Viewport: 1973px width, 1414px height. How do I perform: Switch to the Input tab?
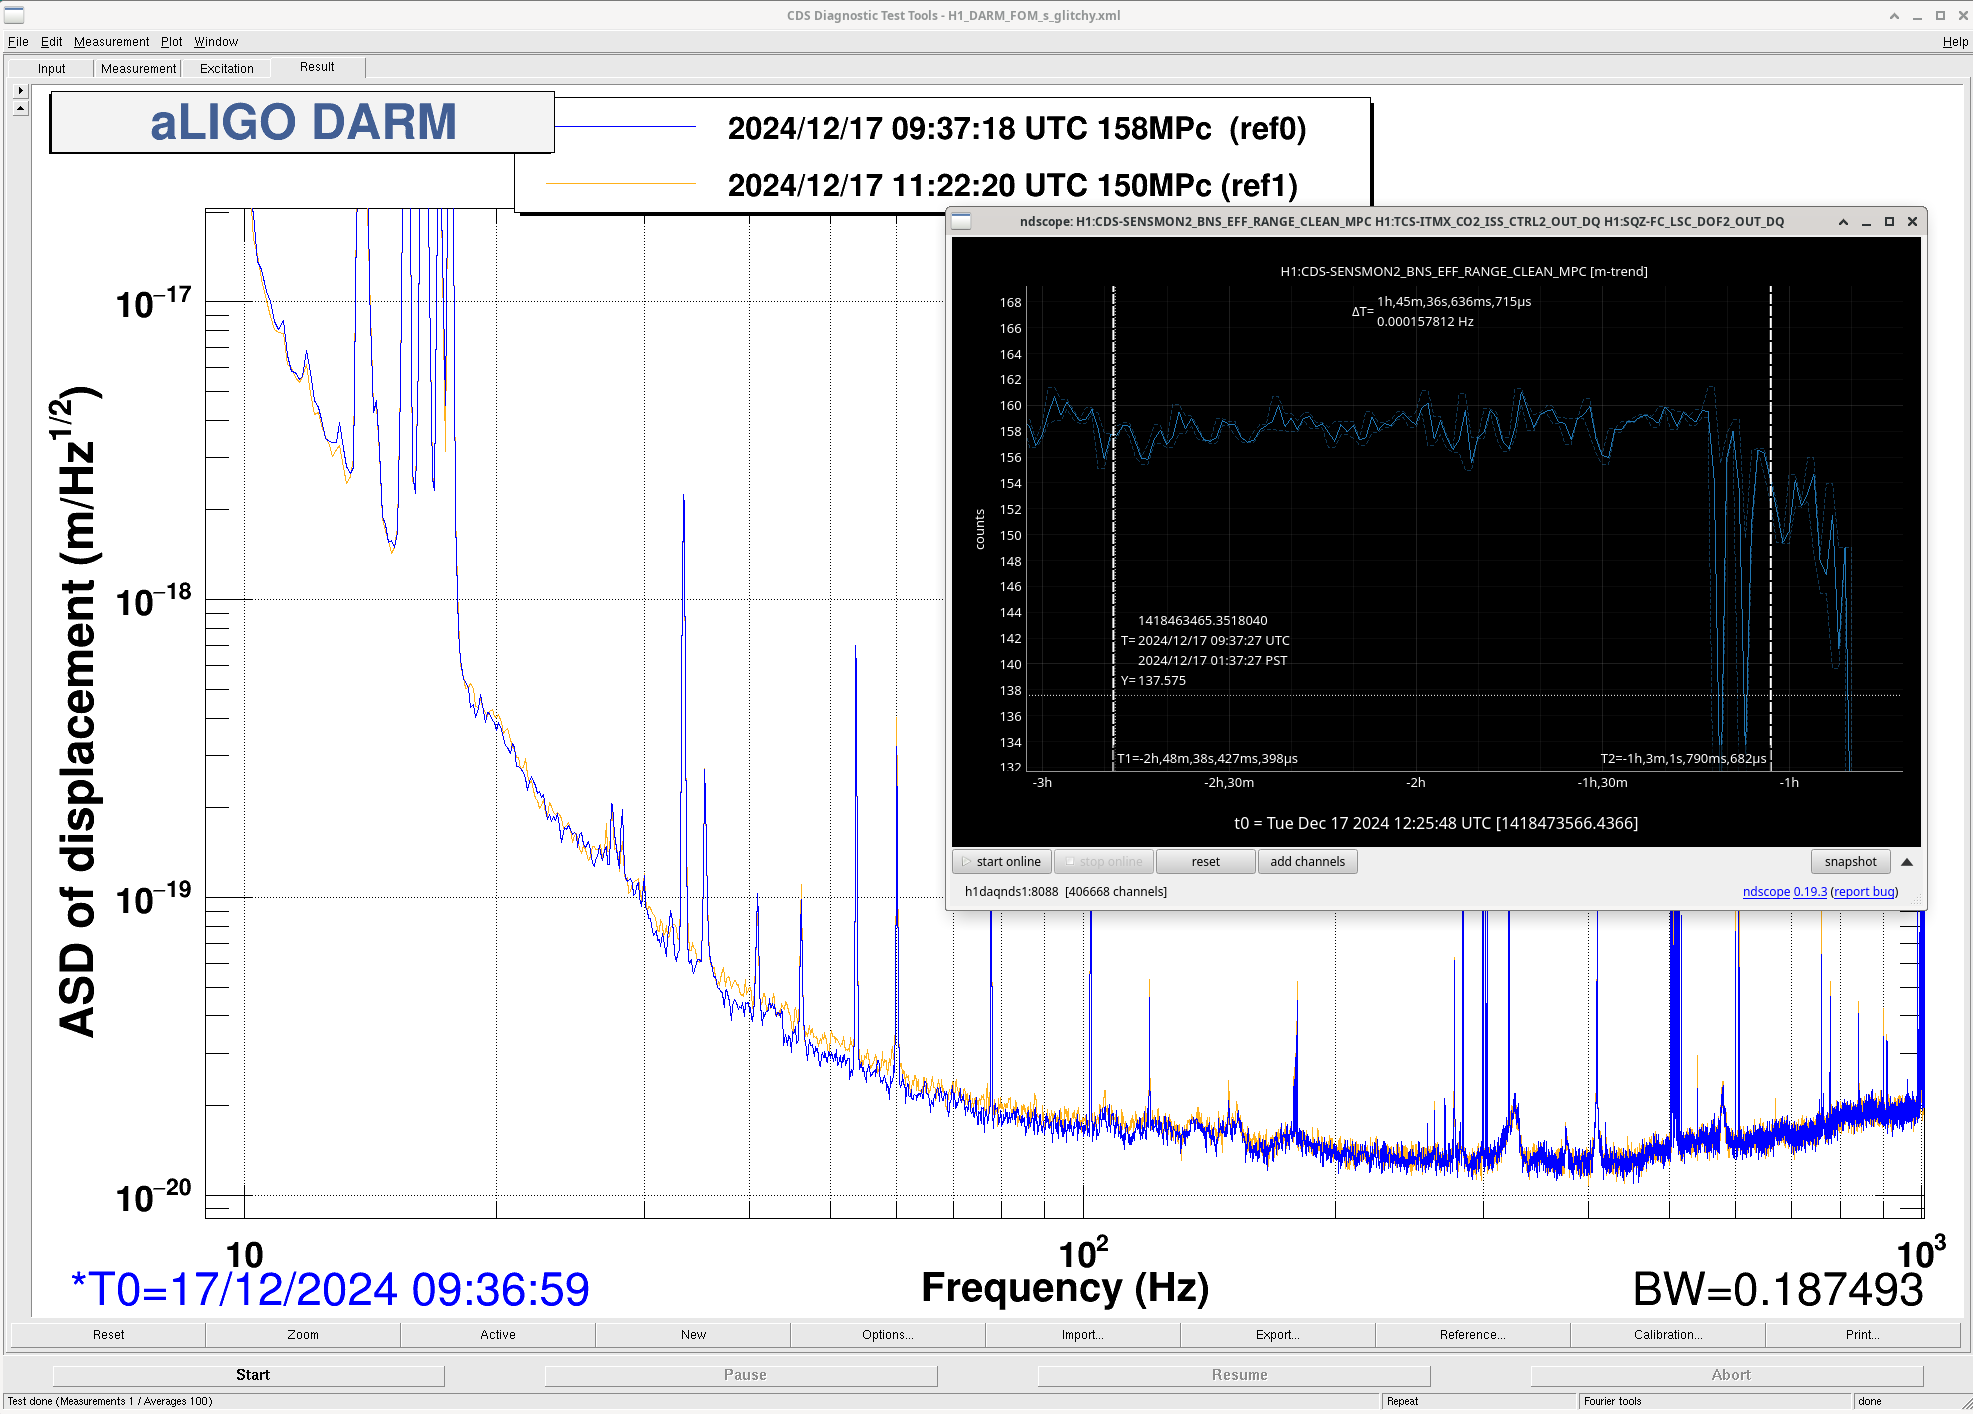[x=51, y=69]
